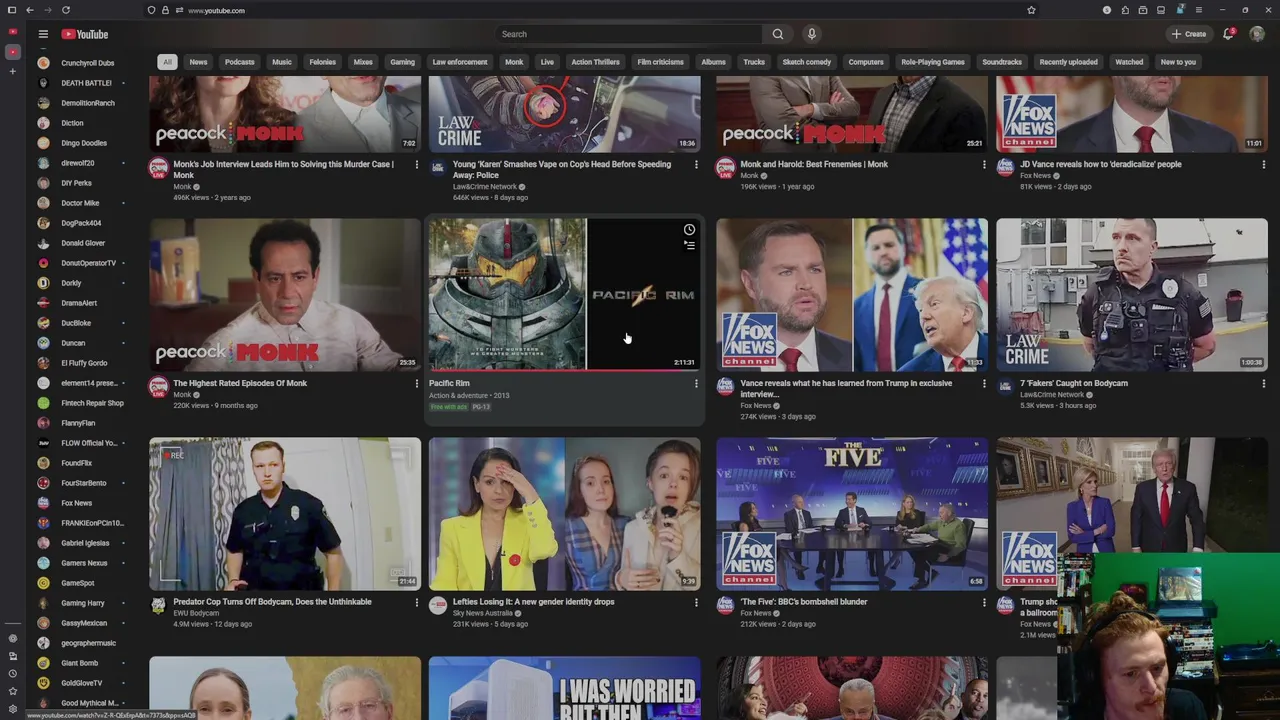This screenshot has height=720, width=1280.
Task: Open Giant Bomb subscription in sidebar
Action: (80, 663)
